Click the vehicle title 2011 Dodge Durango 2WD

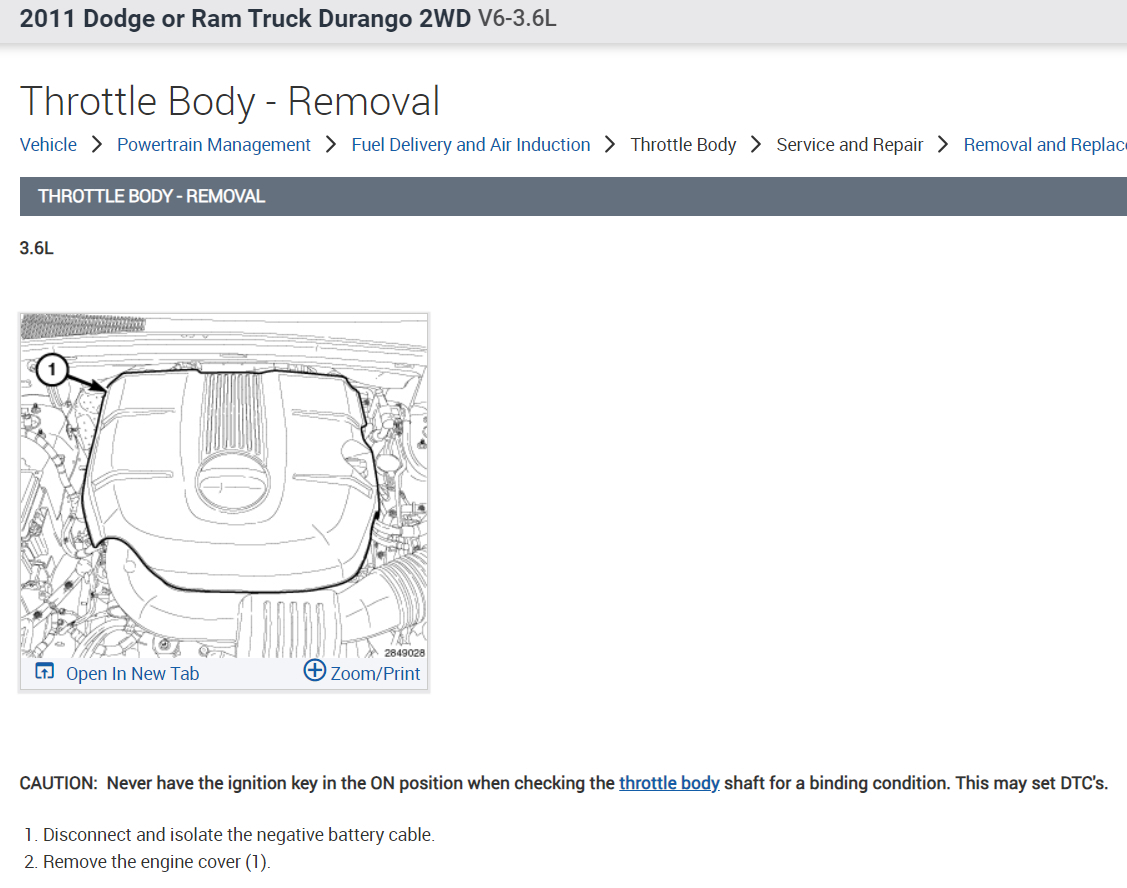pyautogui.click(x=245, y=19)
